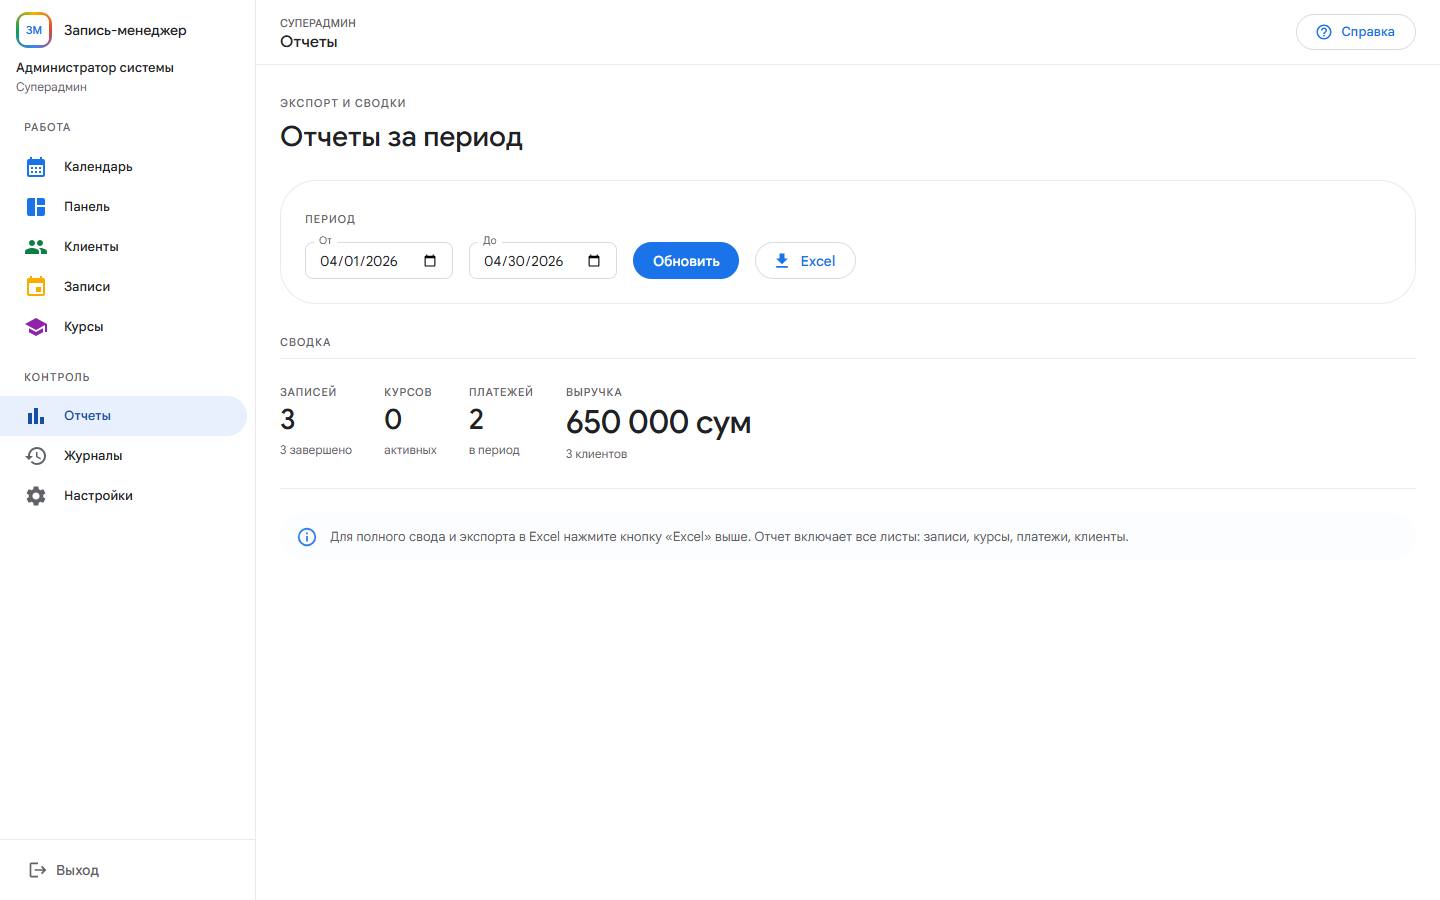Export the report with the Excel button
The image size is (1440, 900).
click(805, 261)
